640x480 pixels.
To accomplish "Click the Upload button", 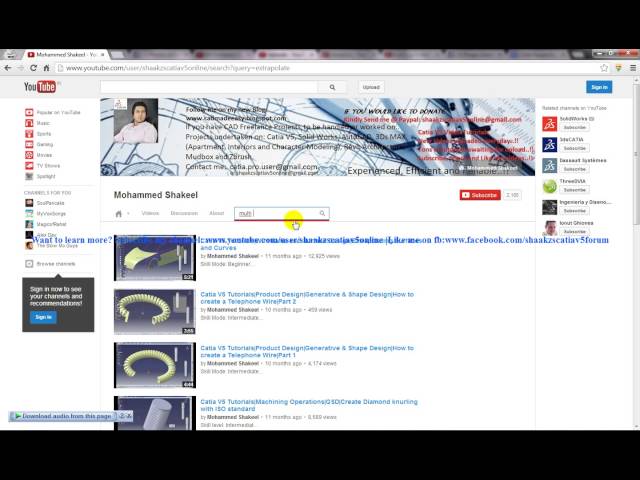I will tap(371, 87).
